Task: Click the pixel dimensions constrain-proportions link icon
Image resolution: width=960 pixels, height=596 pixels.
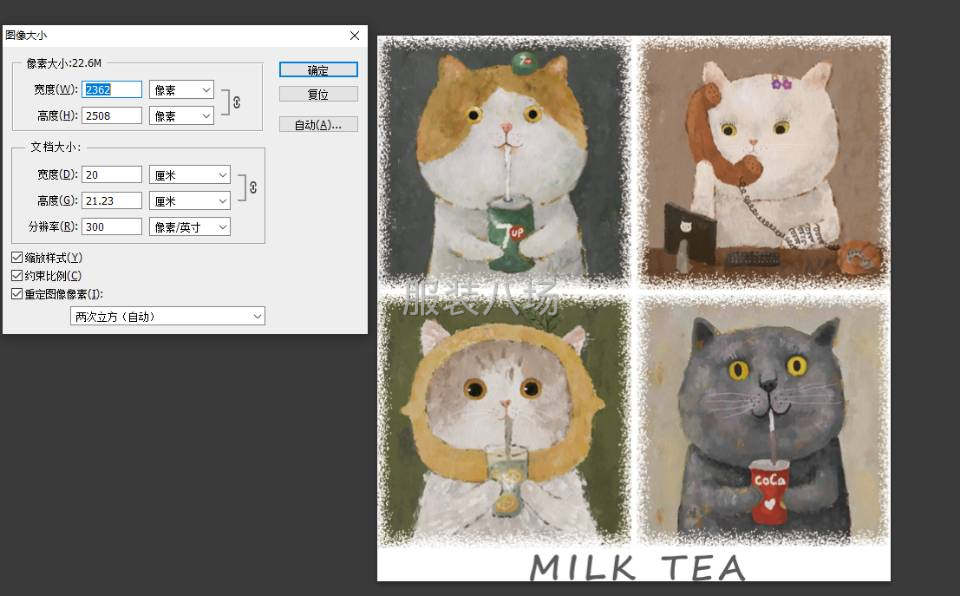Action: pos(236,102)
